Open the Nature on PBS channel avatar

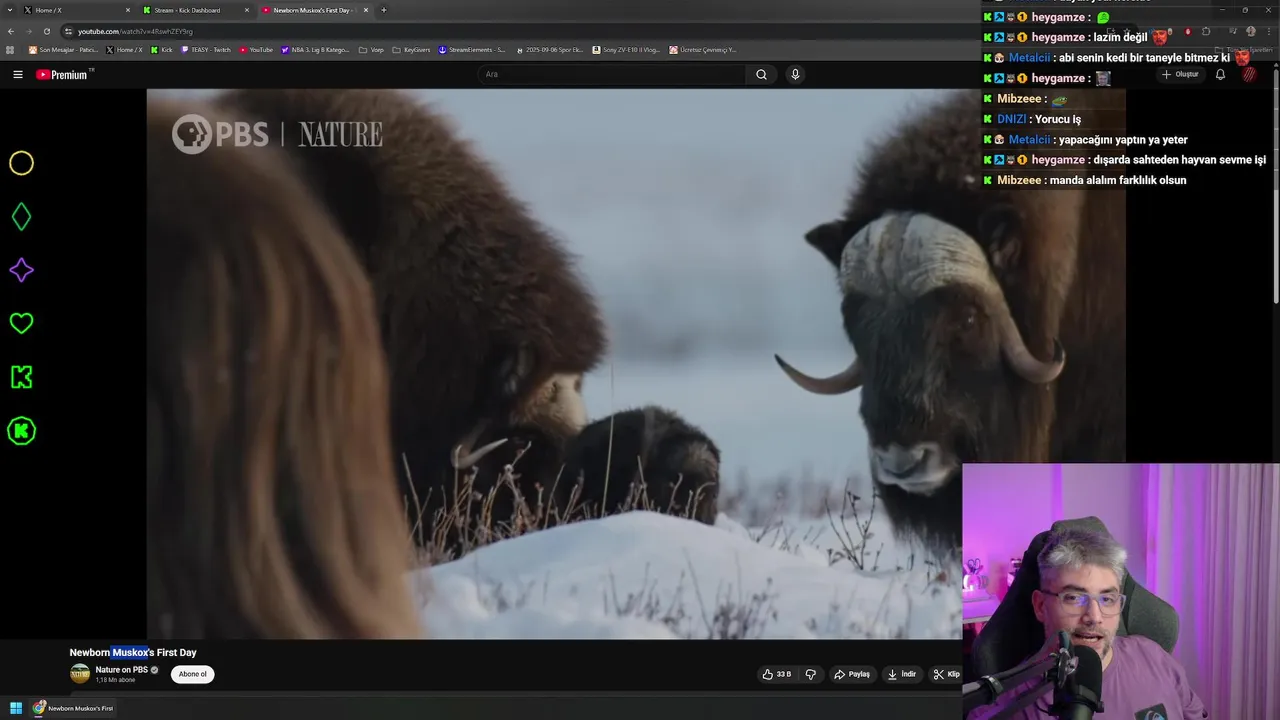80,673
